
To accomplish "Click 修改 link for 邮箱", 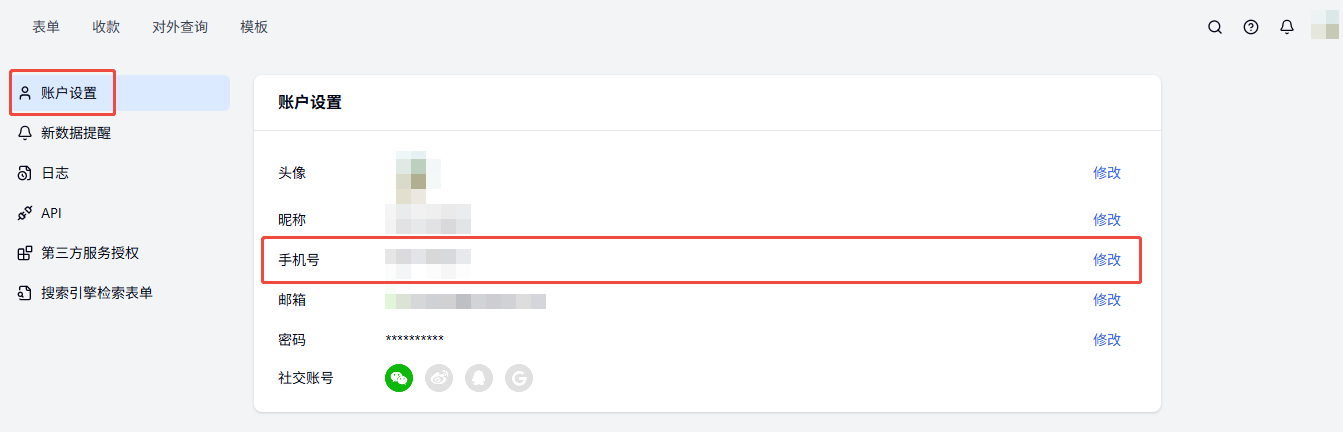I will [x=1107, y=300].
